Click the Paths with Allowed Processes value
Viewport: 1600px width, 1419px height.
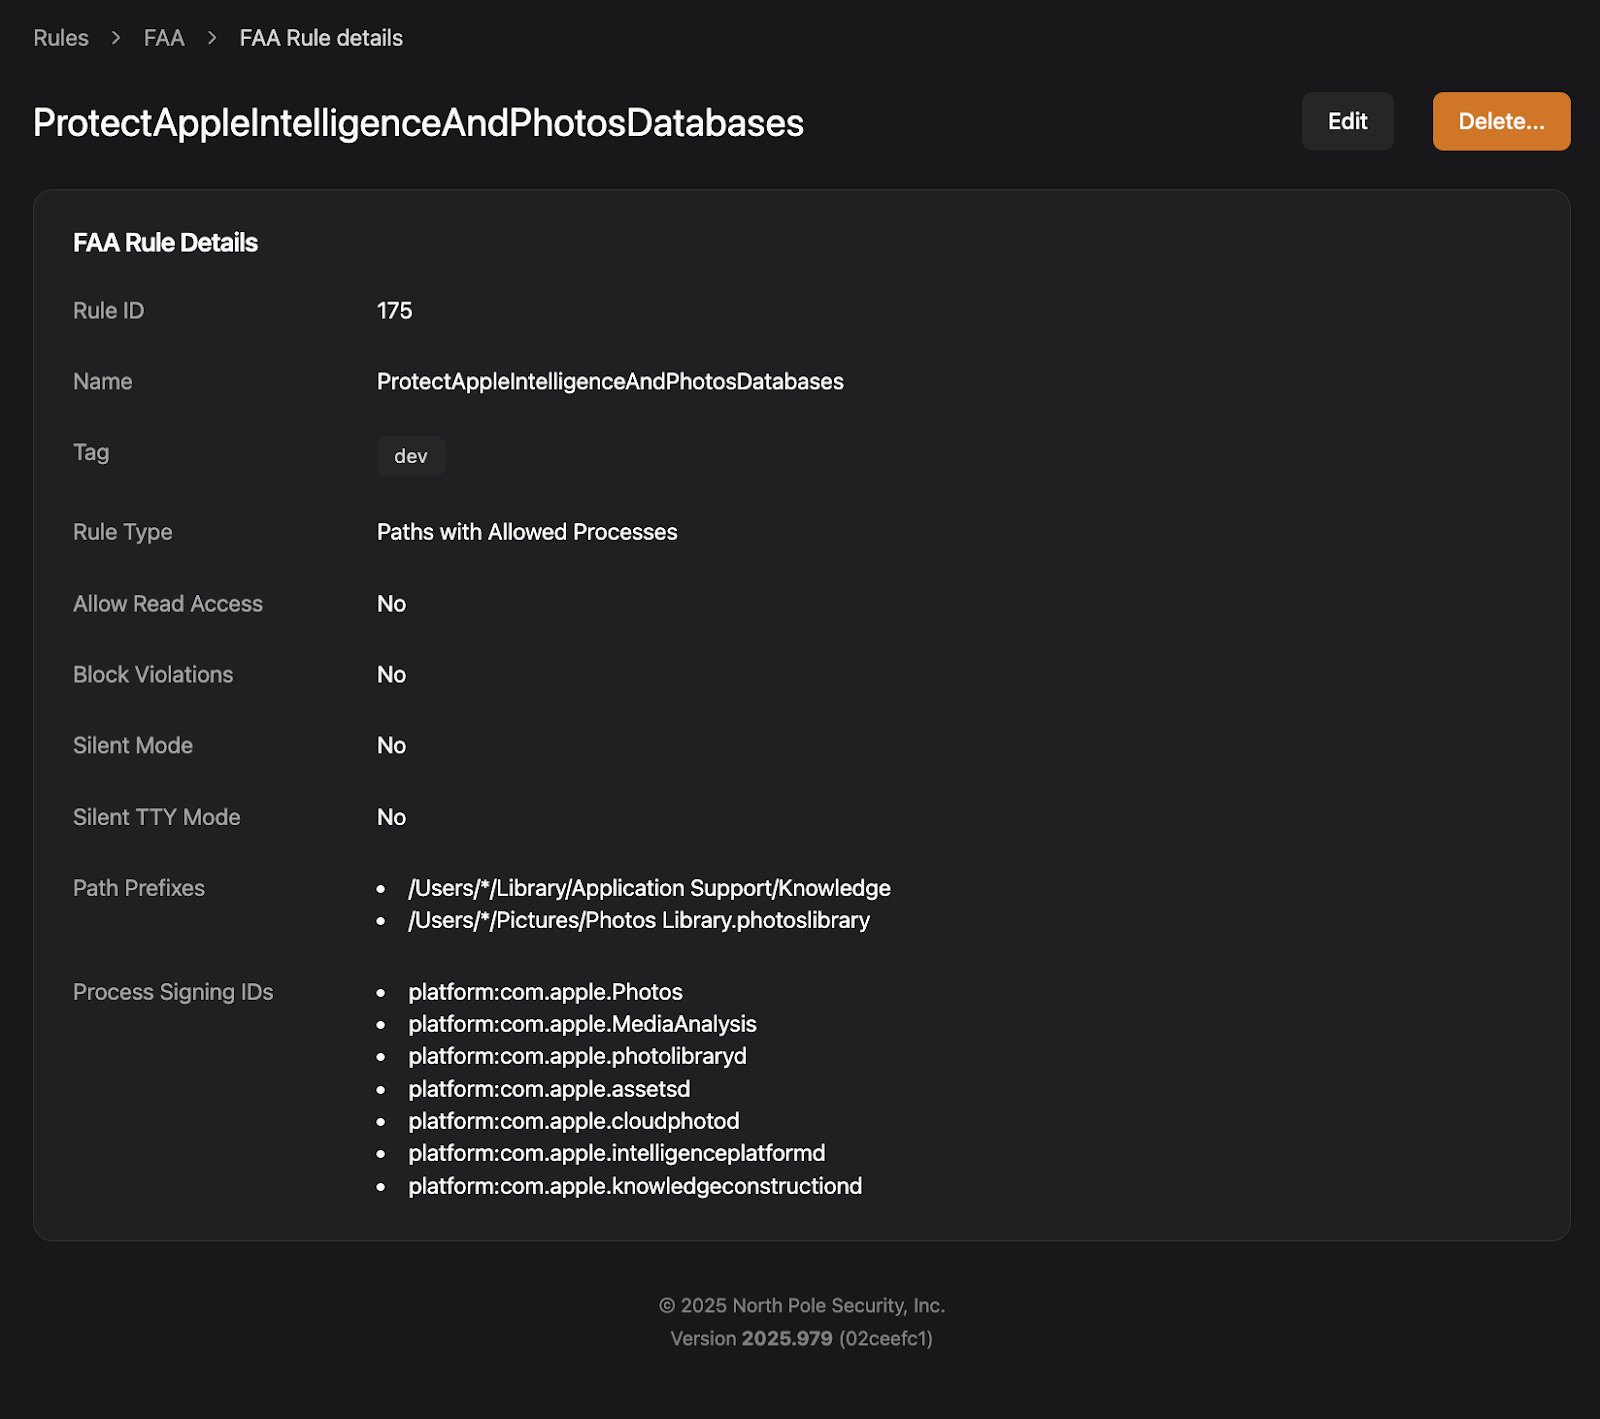(x=526, y=532)
